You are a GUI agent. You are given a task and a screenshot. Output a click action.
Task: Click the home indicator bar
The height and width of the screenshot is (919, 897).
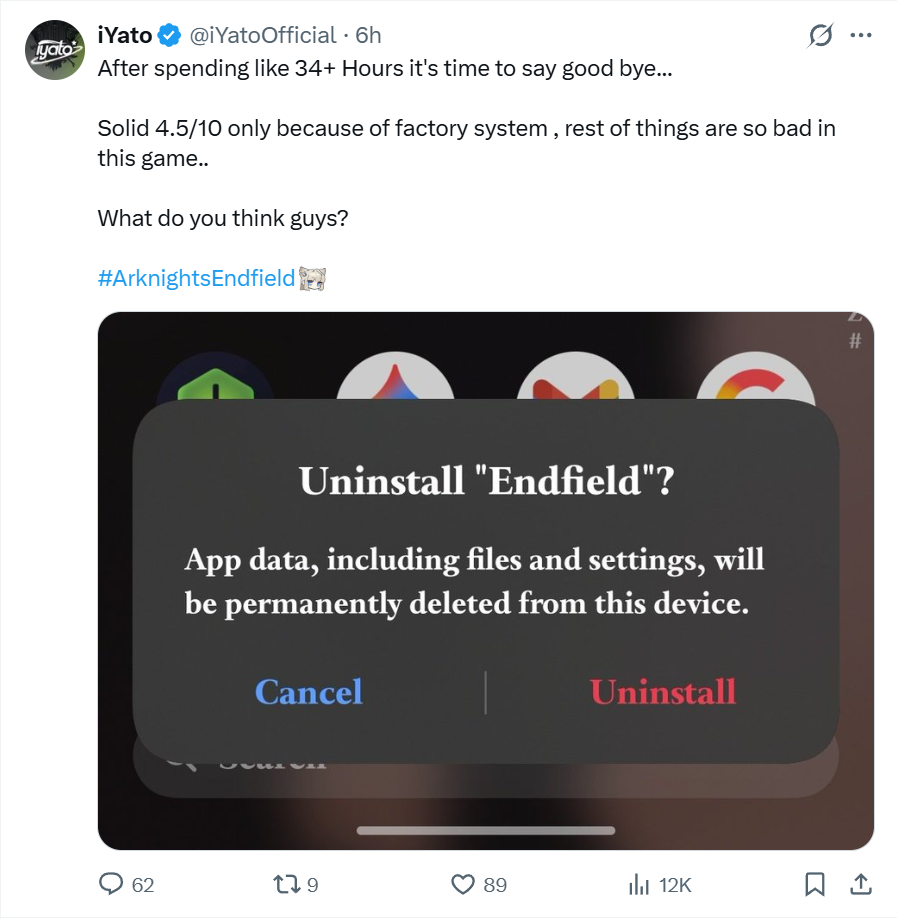coord(485,830)
